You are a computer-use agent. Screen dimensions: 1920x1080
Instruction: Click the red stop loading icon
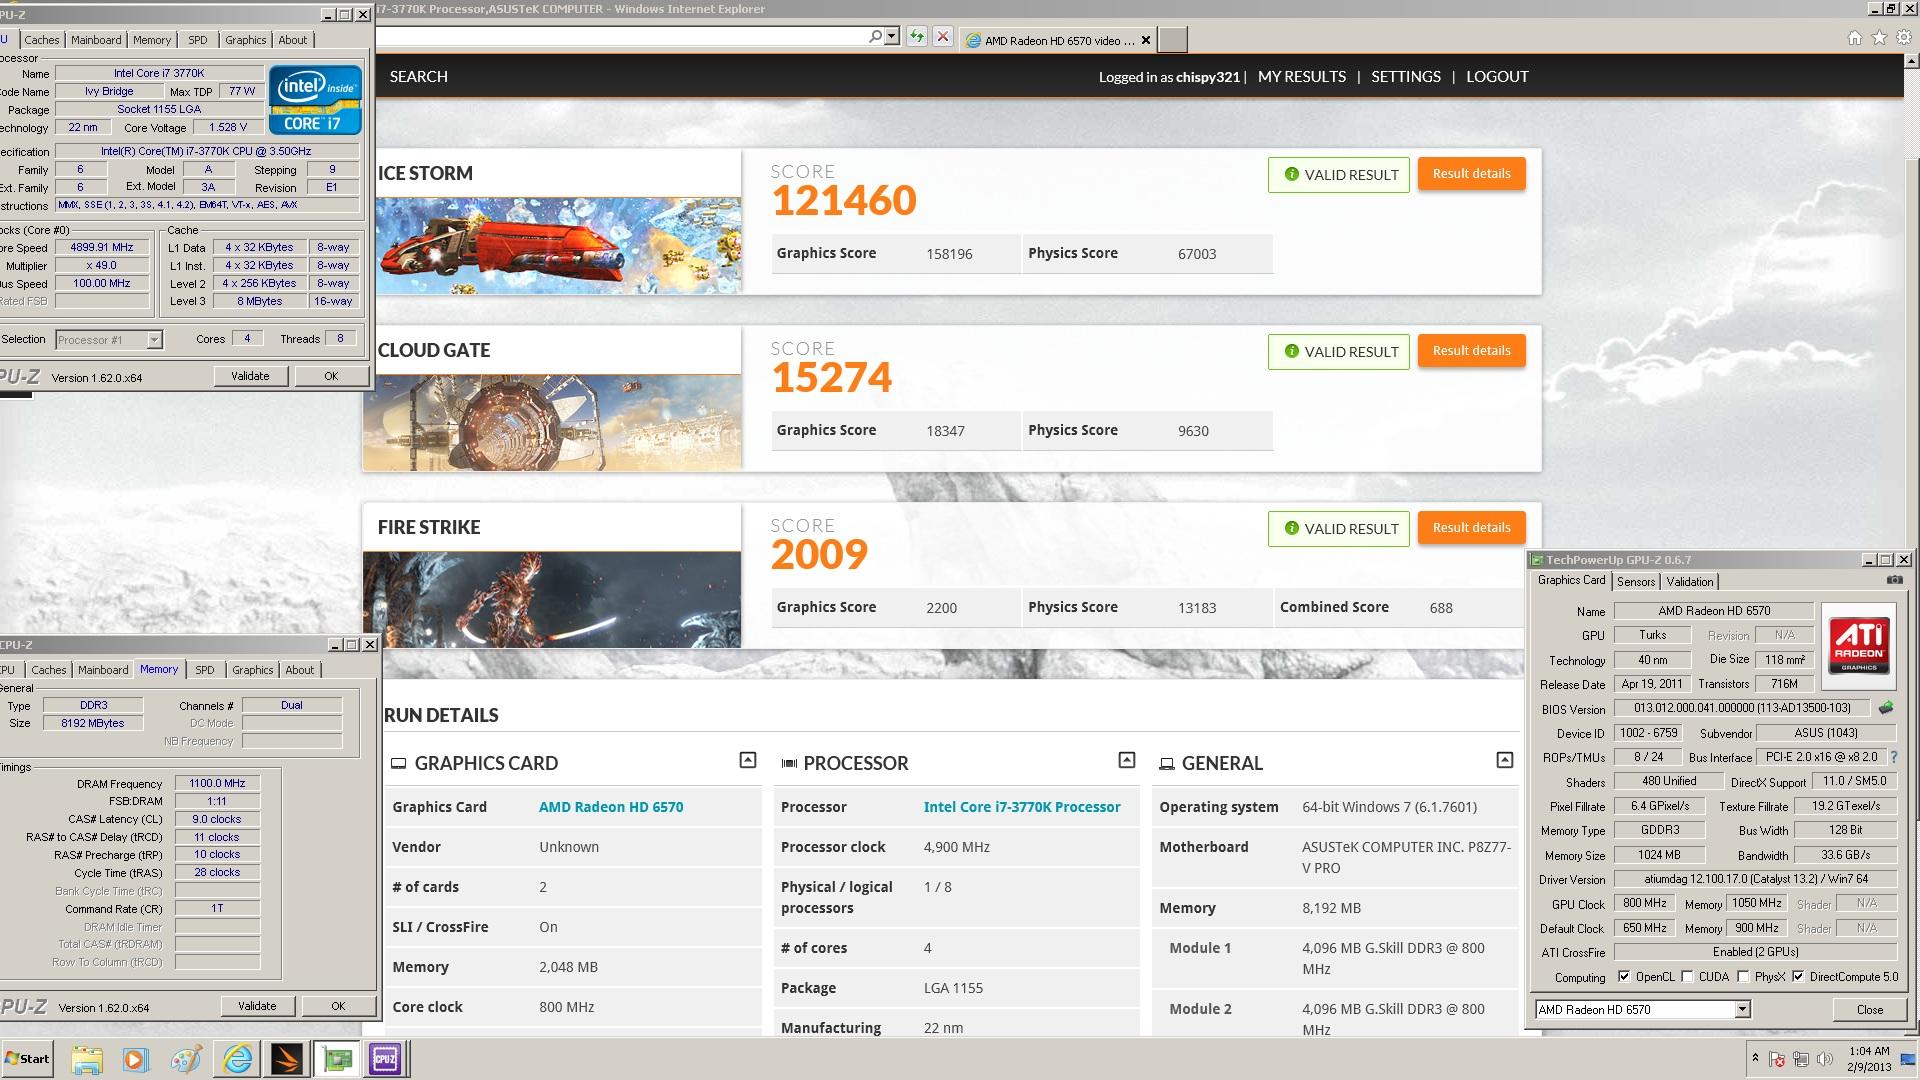(942, 37)
